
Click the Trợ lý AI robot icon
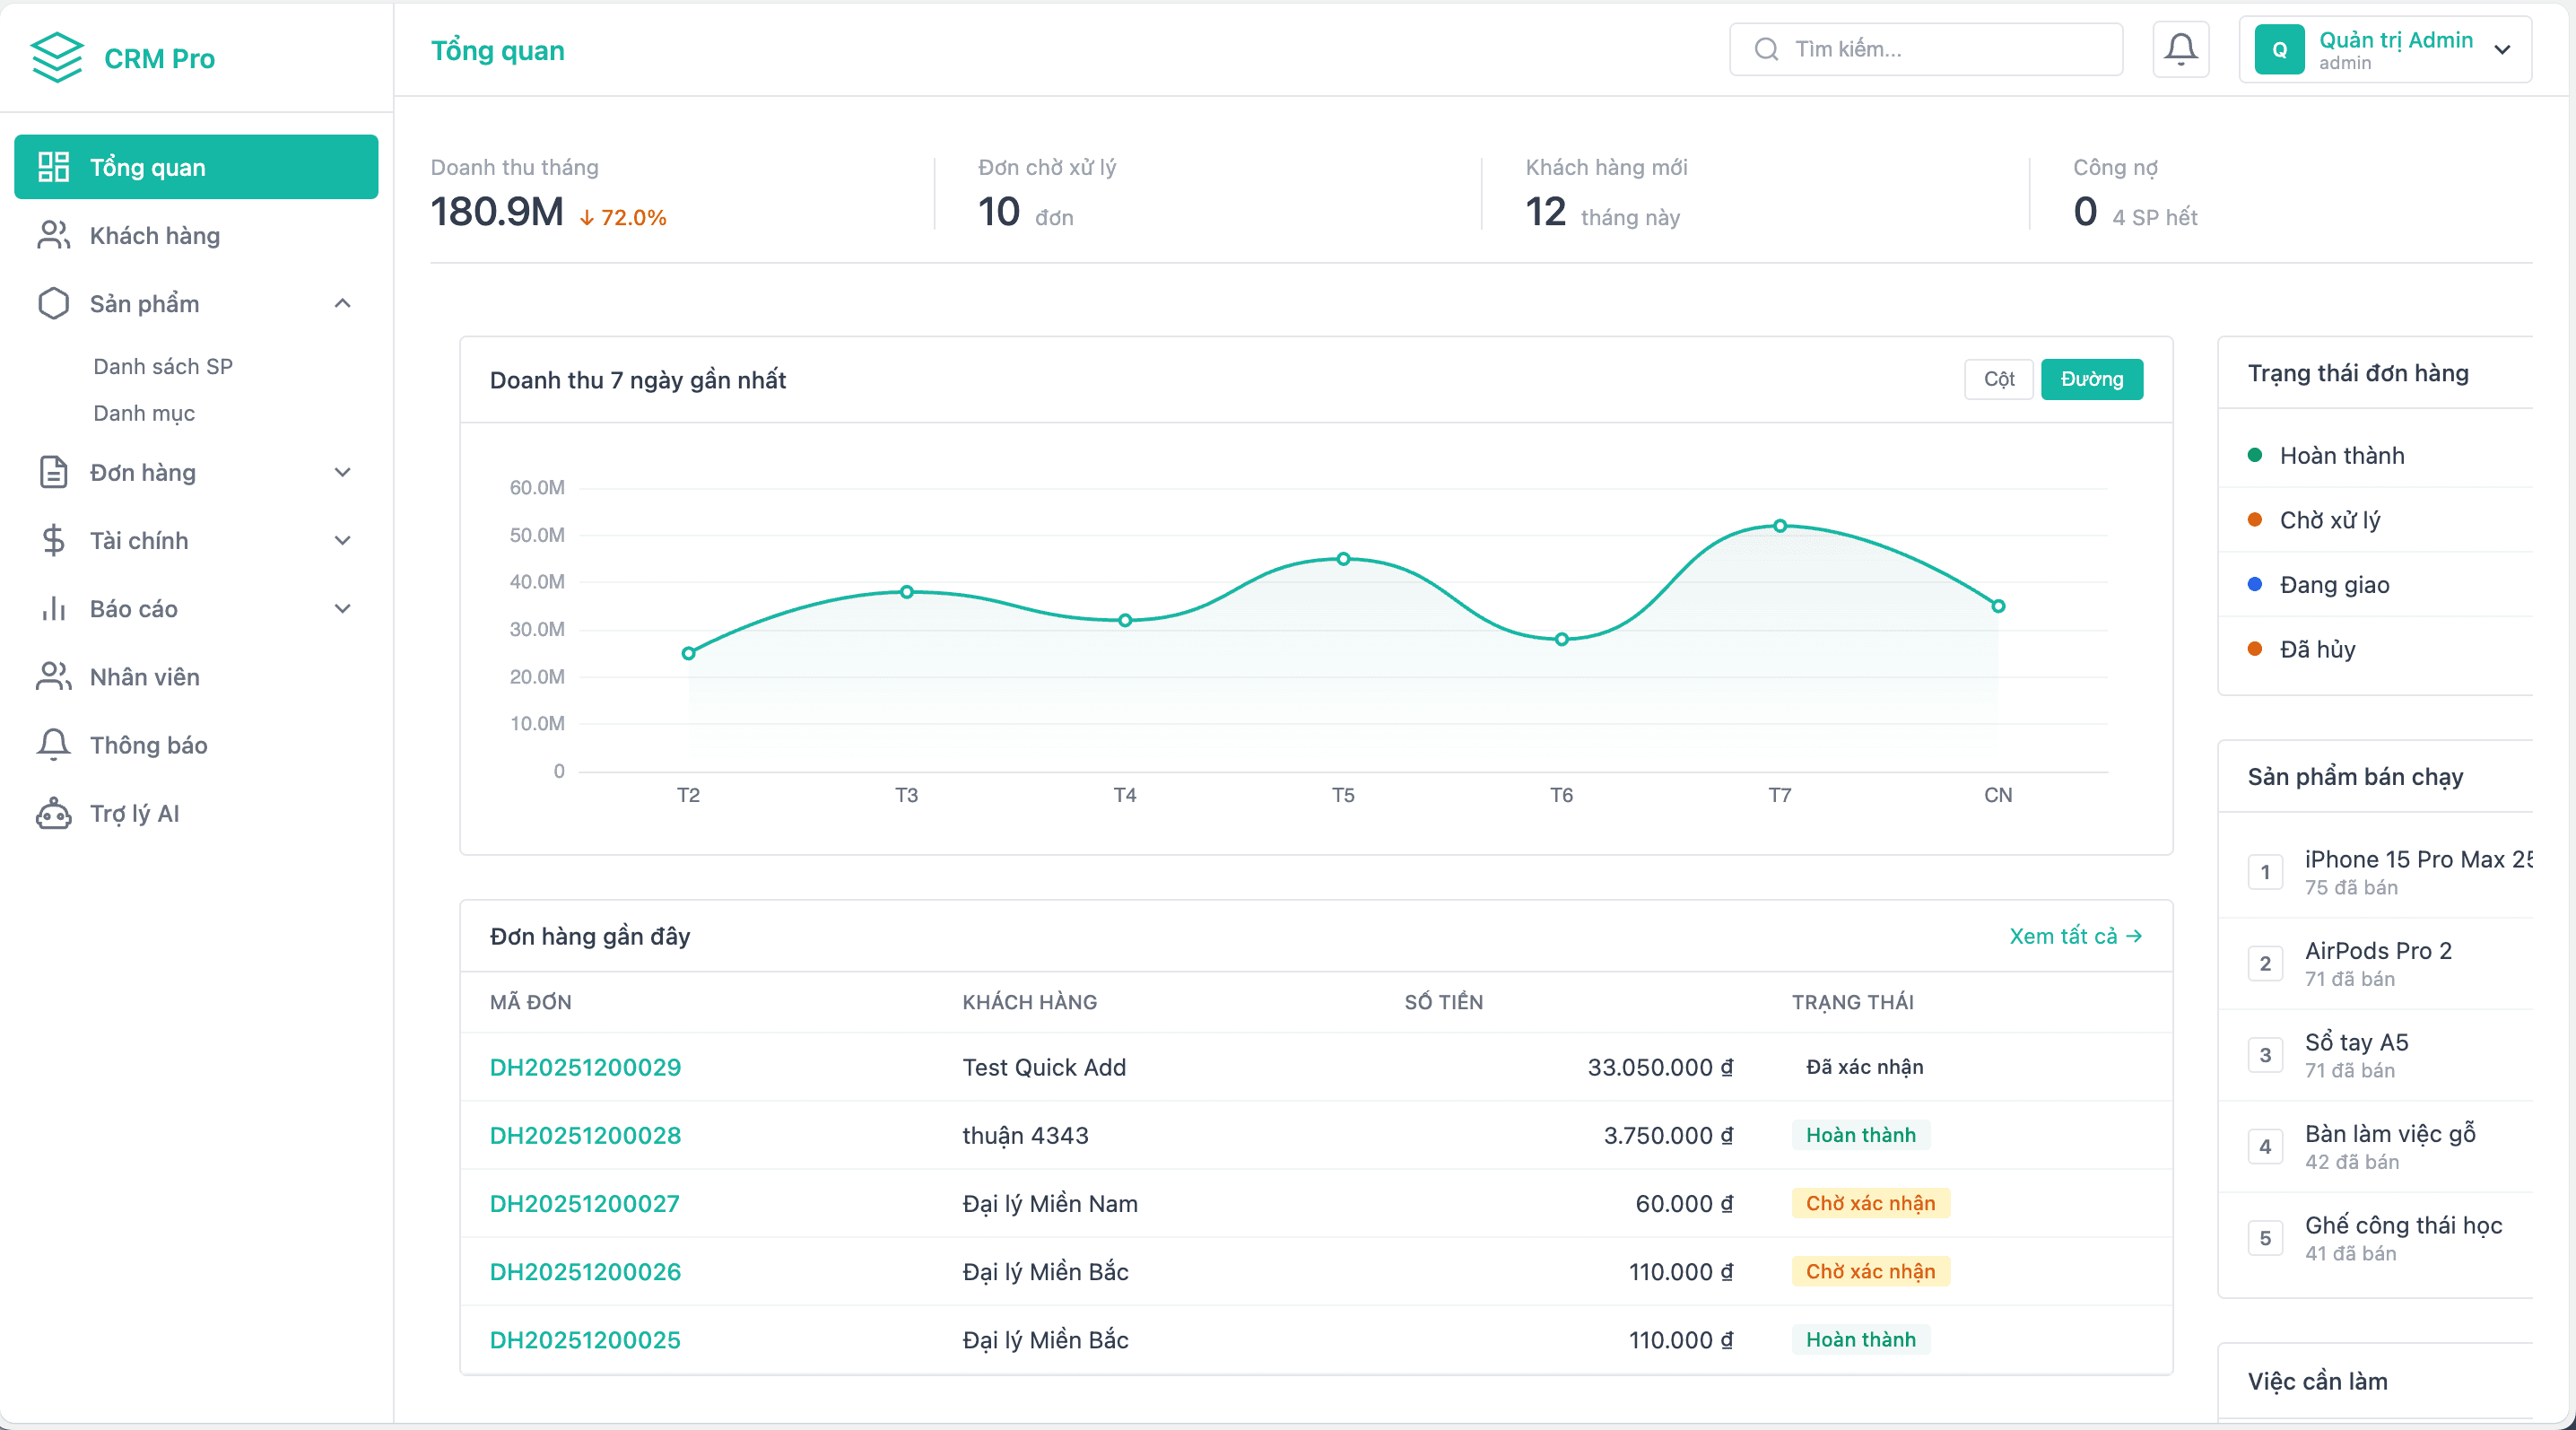[53, 813]
